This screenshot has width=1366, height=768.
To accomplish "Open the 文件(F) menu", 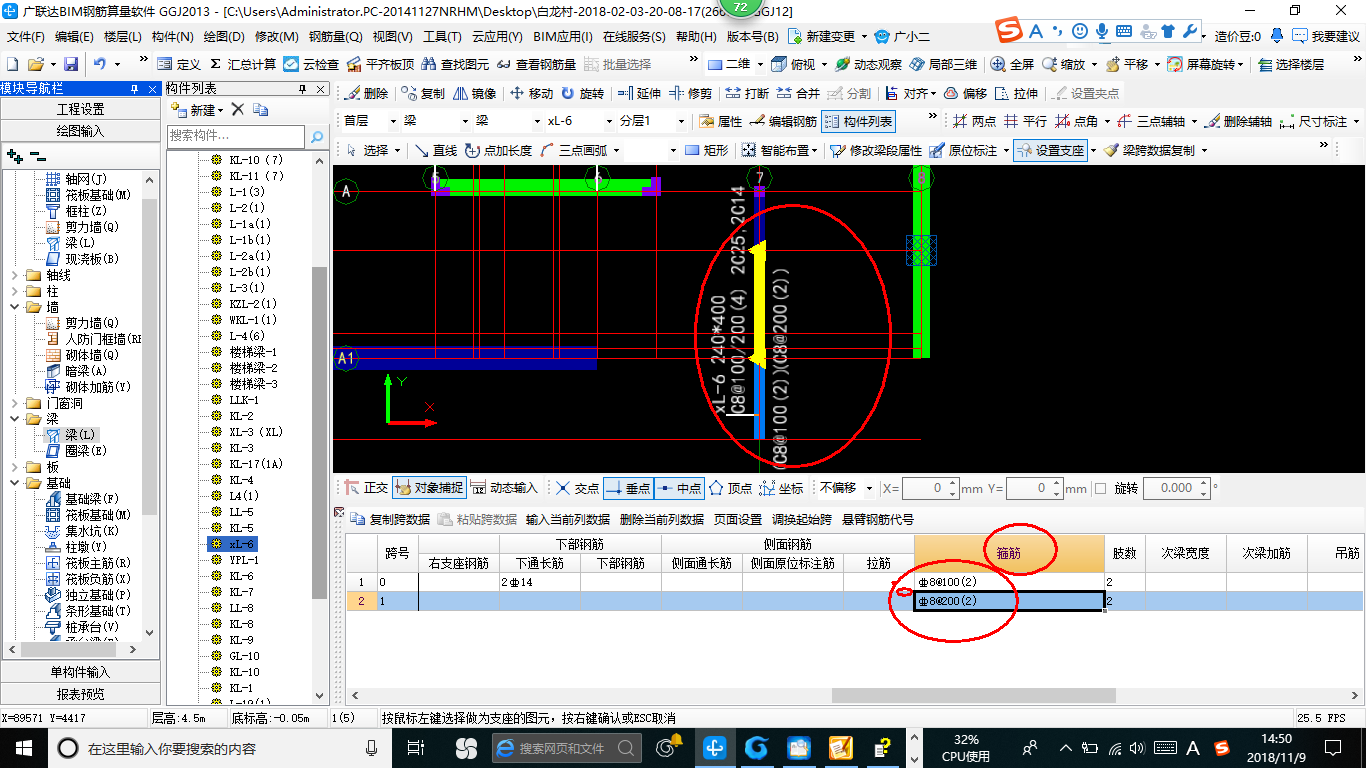I will click(x=26, y=37).
